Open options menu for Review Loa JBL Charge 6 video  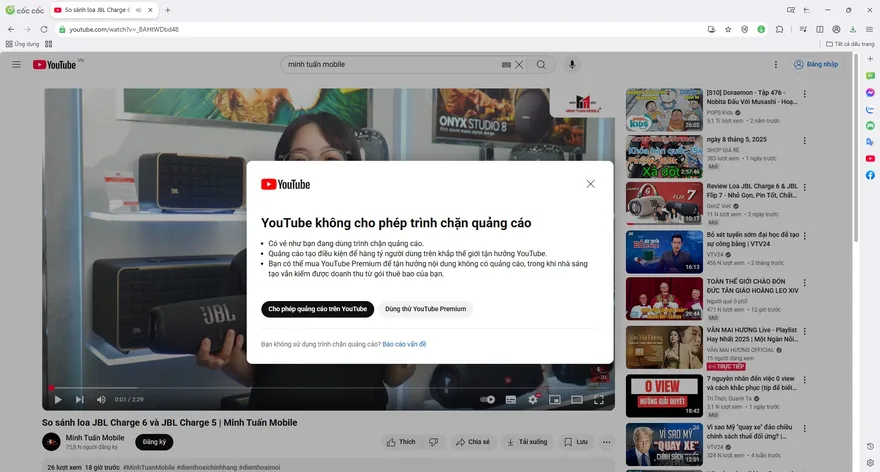click(x=804, y=187)
